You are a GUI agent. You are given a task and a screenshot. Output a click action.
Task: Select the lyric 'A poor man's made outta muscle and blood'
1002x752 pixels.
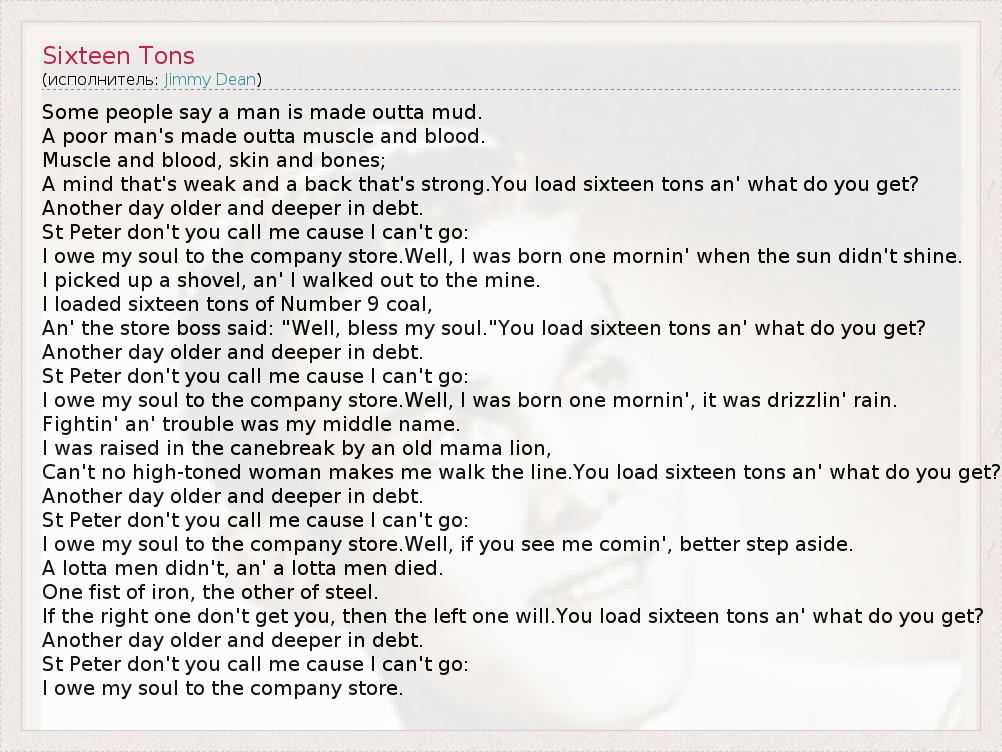click(x=263, y=136)
